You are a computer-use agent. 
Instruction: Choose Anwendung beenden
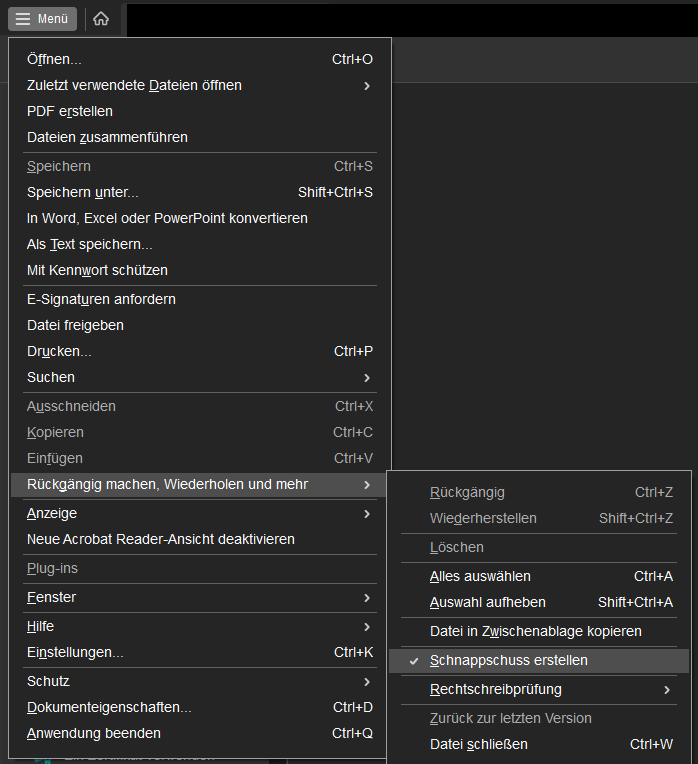pyautogui.click(x=200, y=733)
